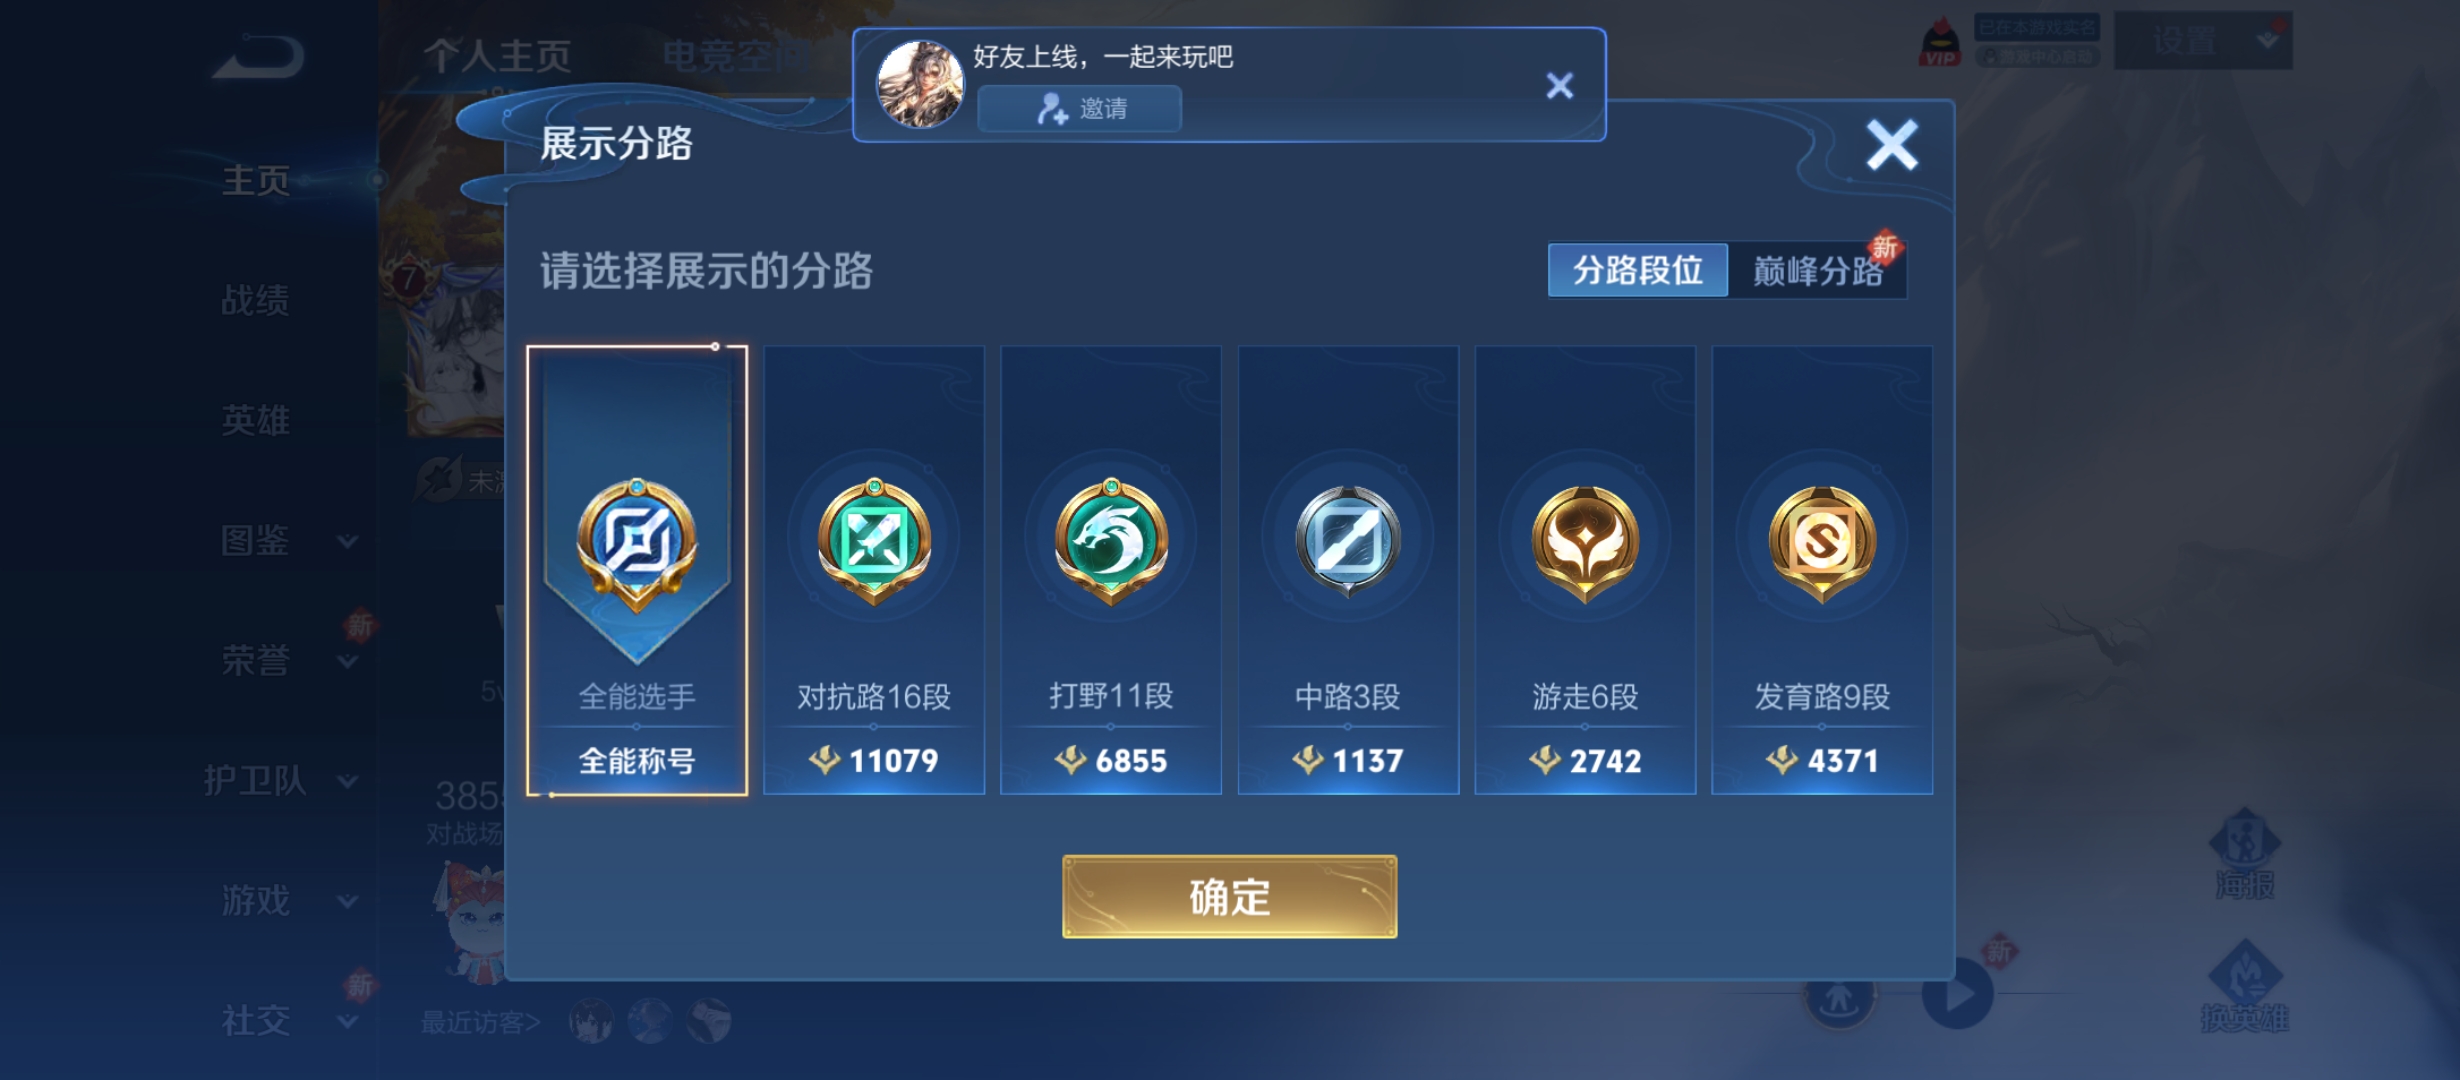This screenshot has width=2460, height=1080.
Task: Select the 全能选手 all-rounder badge card
Action: [x=637, y=571]
